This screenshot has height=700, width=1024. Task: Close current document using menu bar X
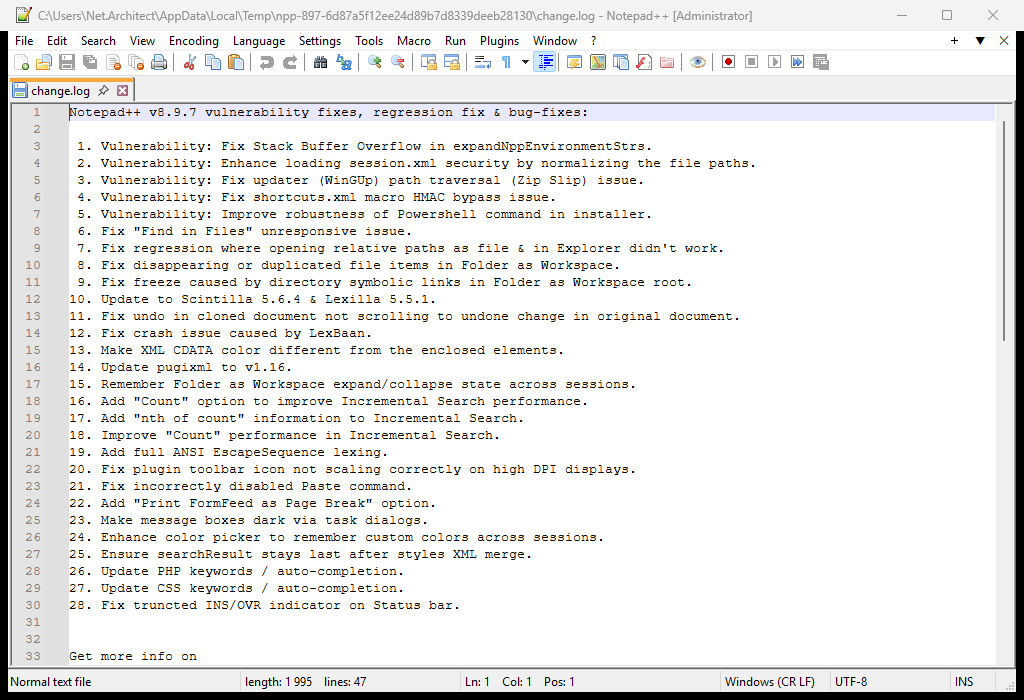pos(1004,40)
